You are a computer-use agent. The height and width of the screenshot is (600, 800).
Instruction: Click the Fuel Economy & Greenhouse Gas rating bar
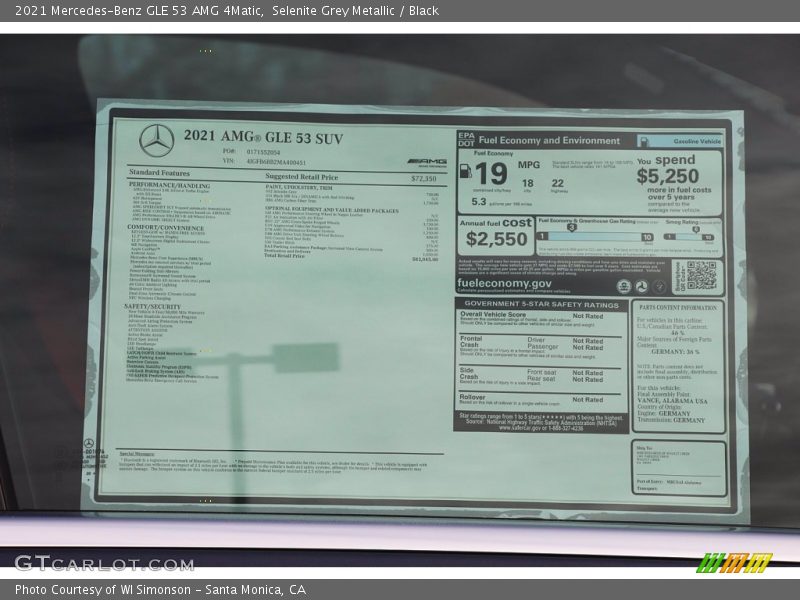pyautogui.click(x=595, y=237)
